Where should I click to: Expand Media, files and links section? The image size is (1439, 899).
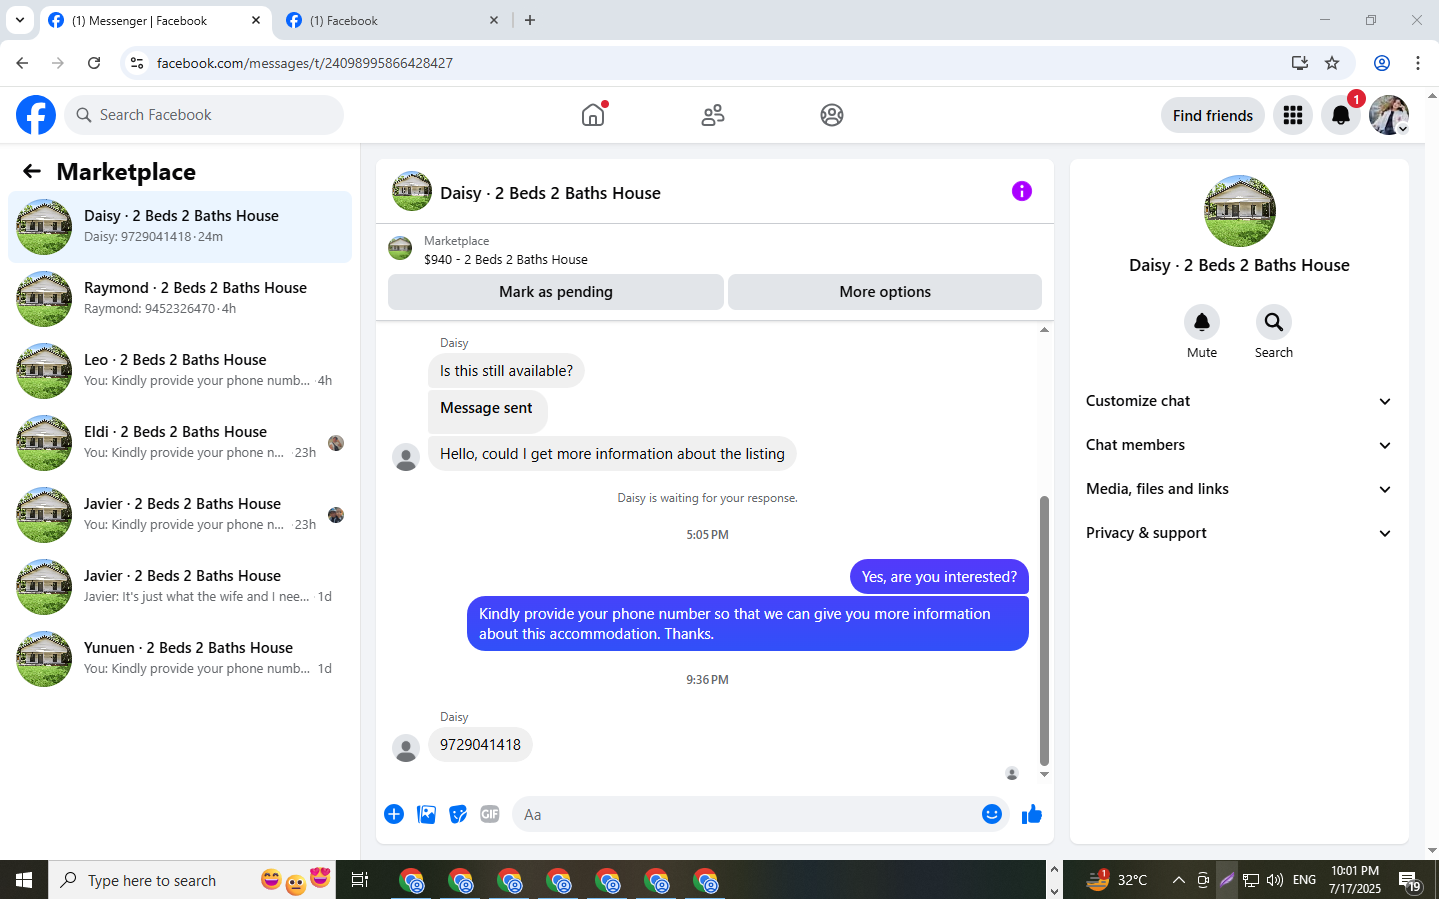1239,489
